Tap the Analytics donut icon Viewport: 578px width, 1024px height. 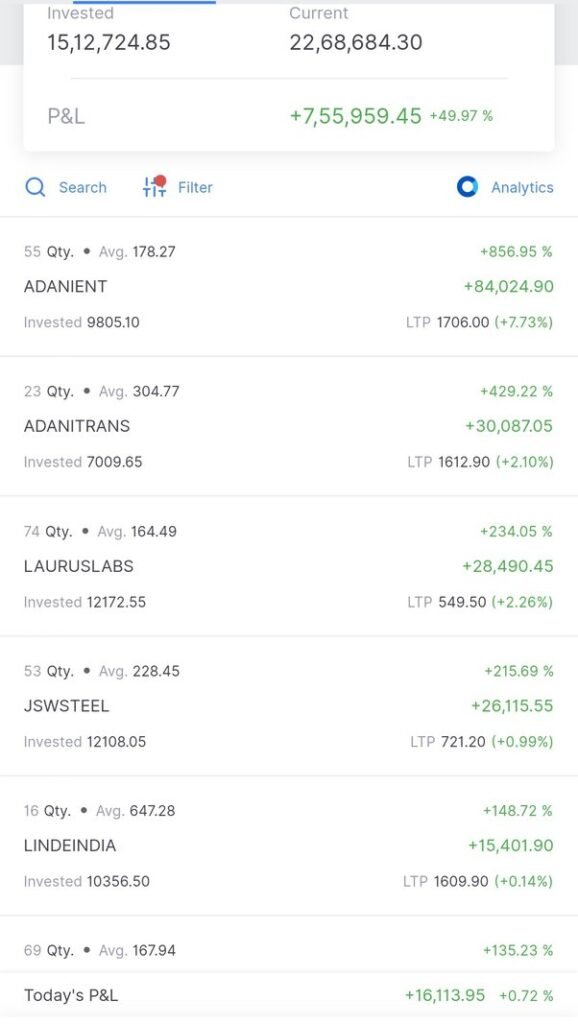(x=467, y=187)
